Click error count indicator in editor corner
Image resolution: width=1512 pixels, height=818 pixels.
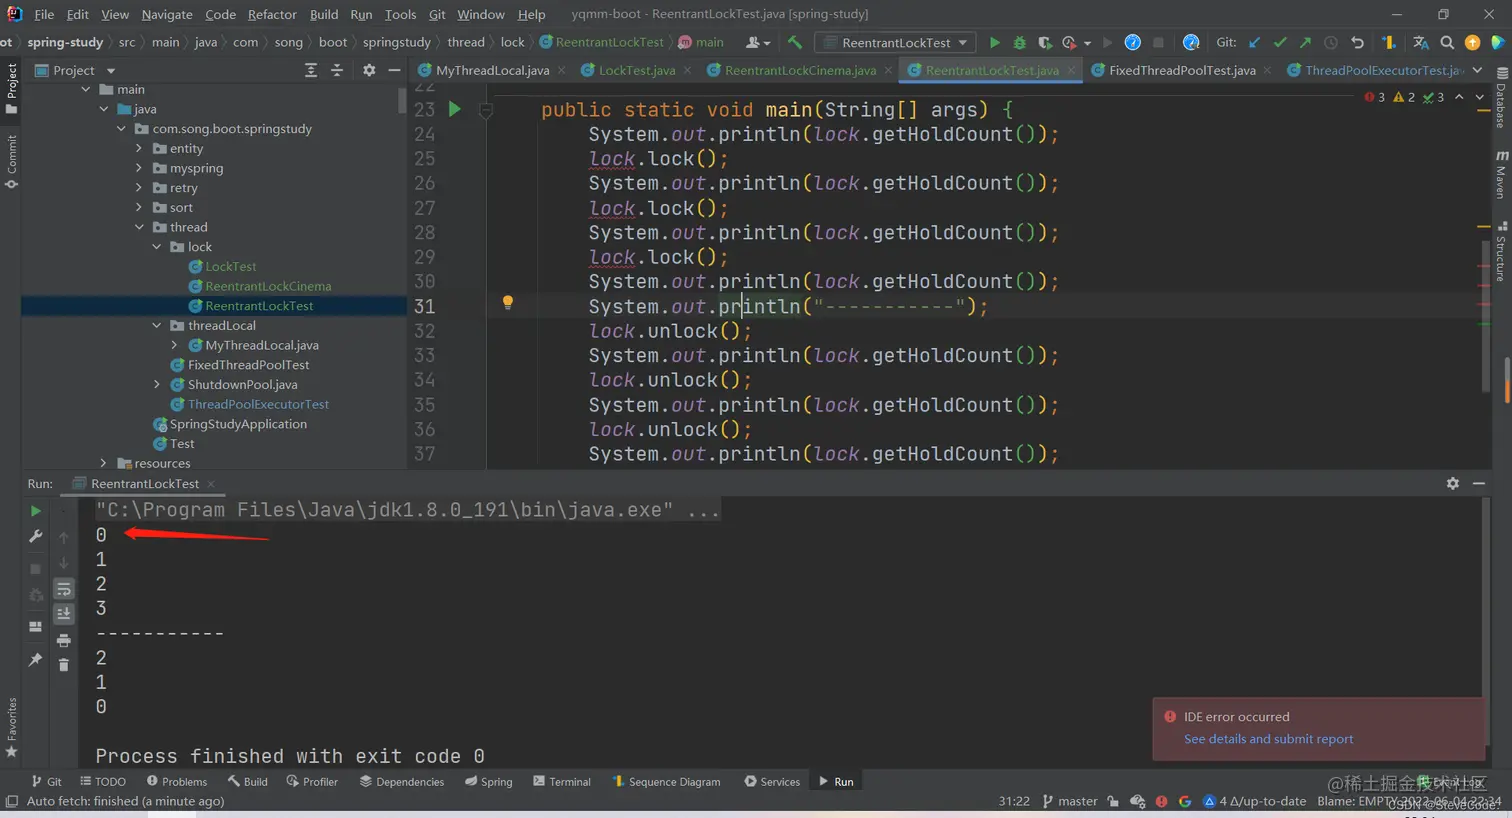point(1375,97)
